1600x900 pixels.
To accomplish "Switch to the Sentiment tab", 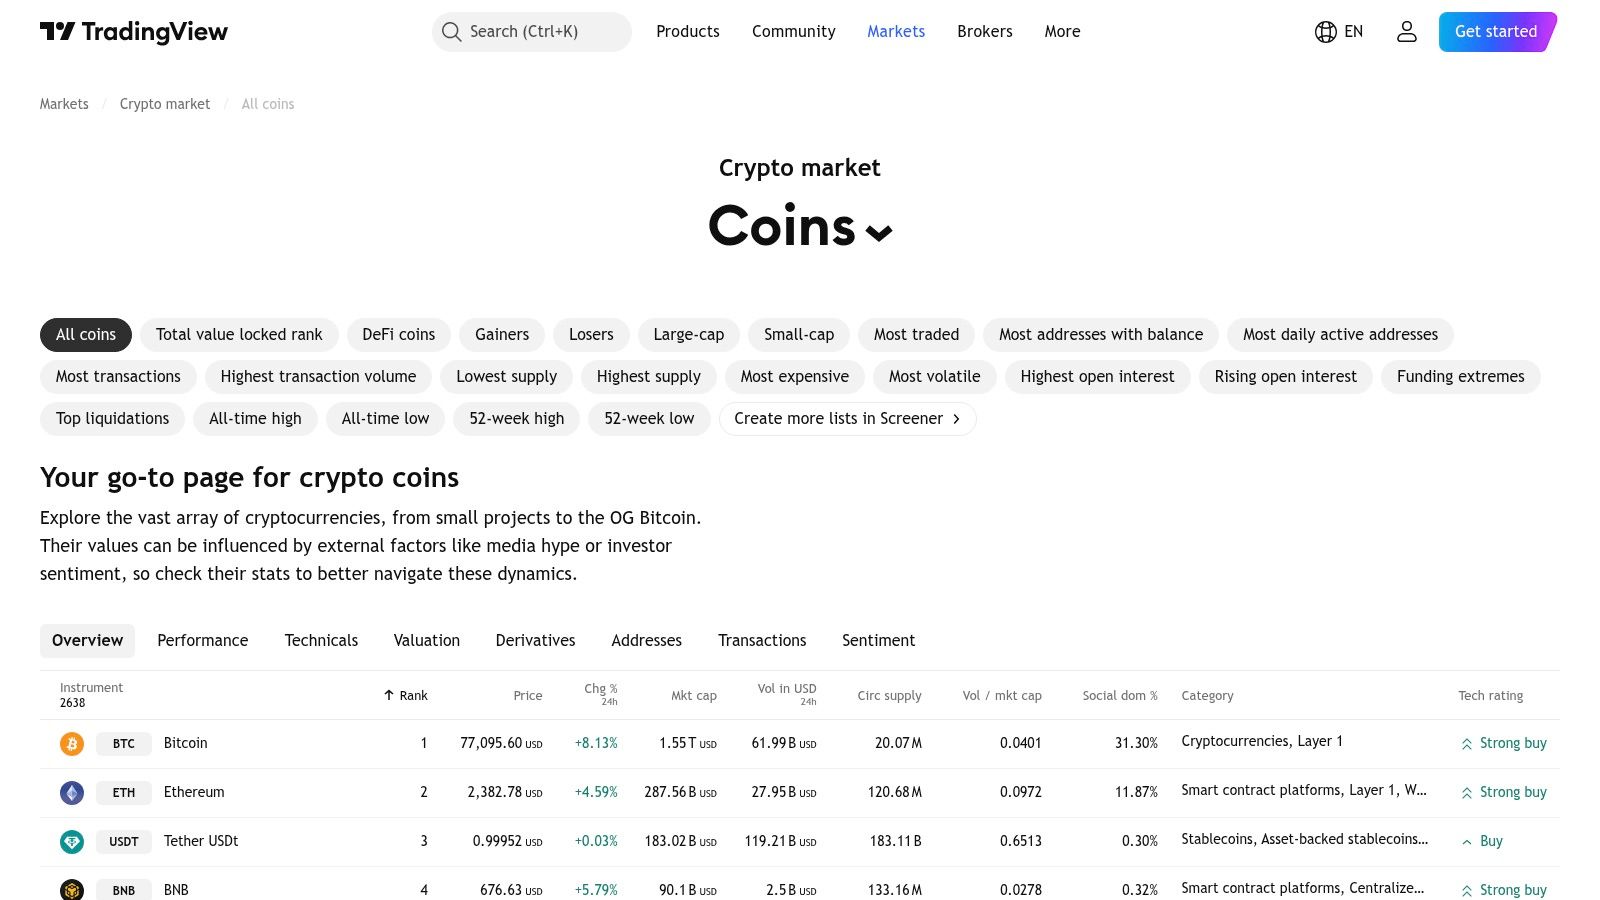I will (x=879, y=641).
